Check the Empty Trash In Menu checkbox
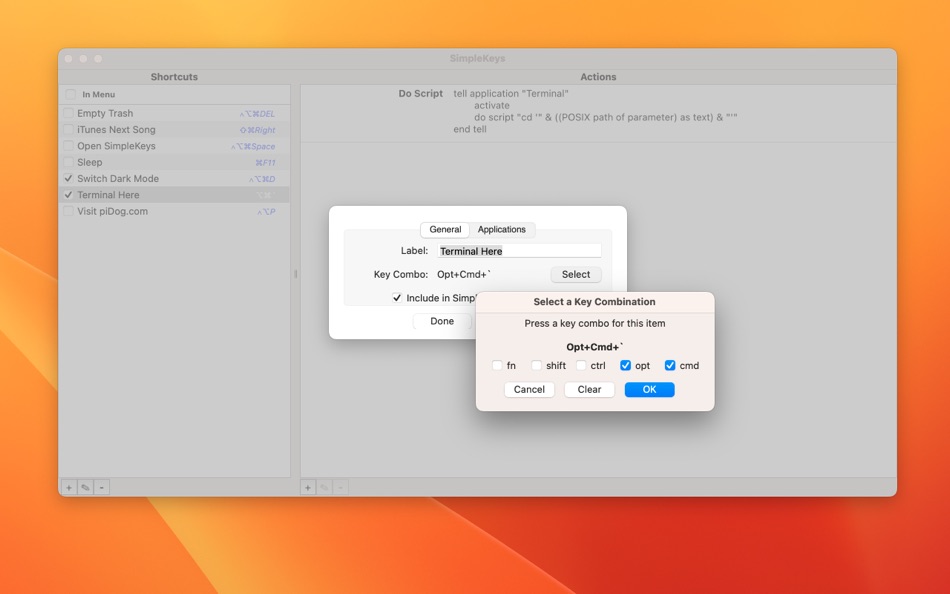This screenshot has height=594, width=950. (x=68, y=113)
